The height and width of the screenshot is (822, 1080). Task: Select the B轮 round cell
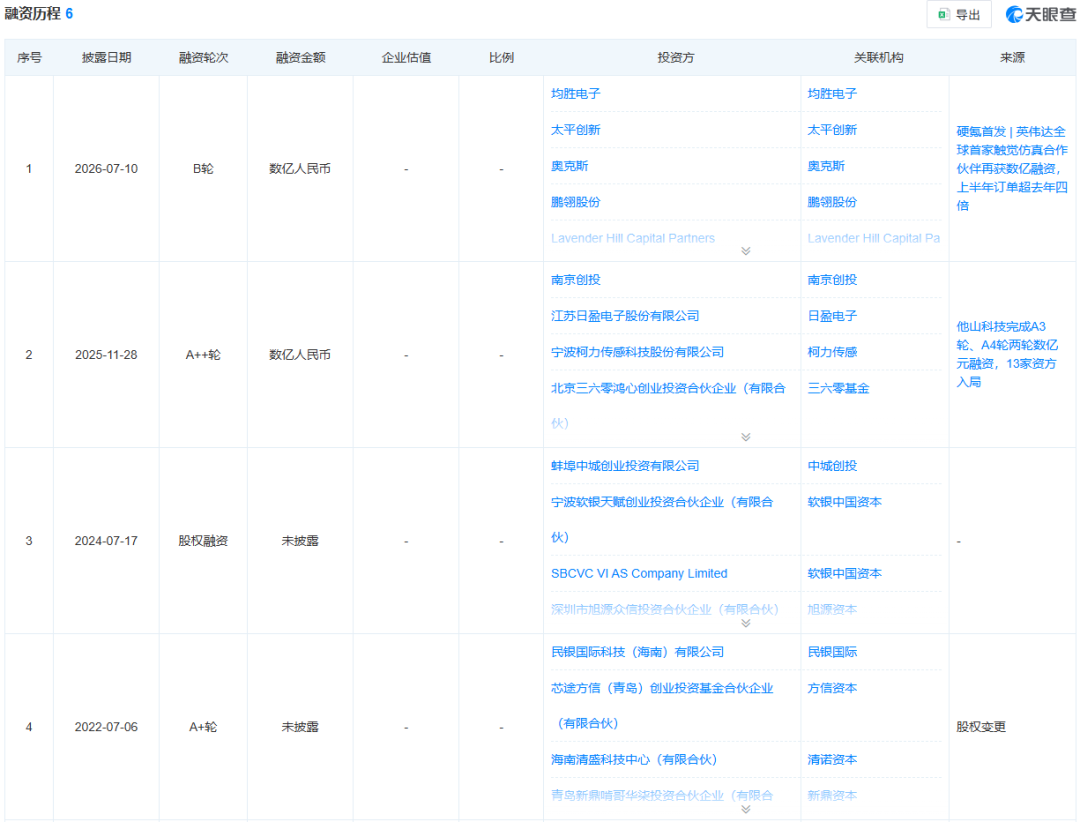pyautogui.click(x=203, y=169)
